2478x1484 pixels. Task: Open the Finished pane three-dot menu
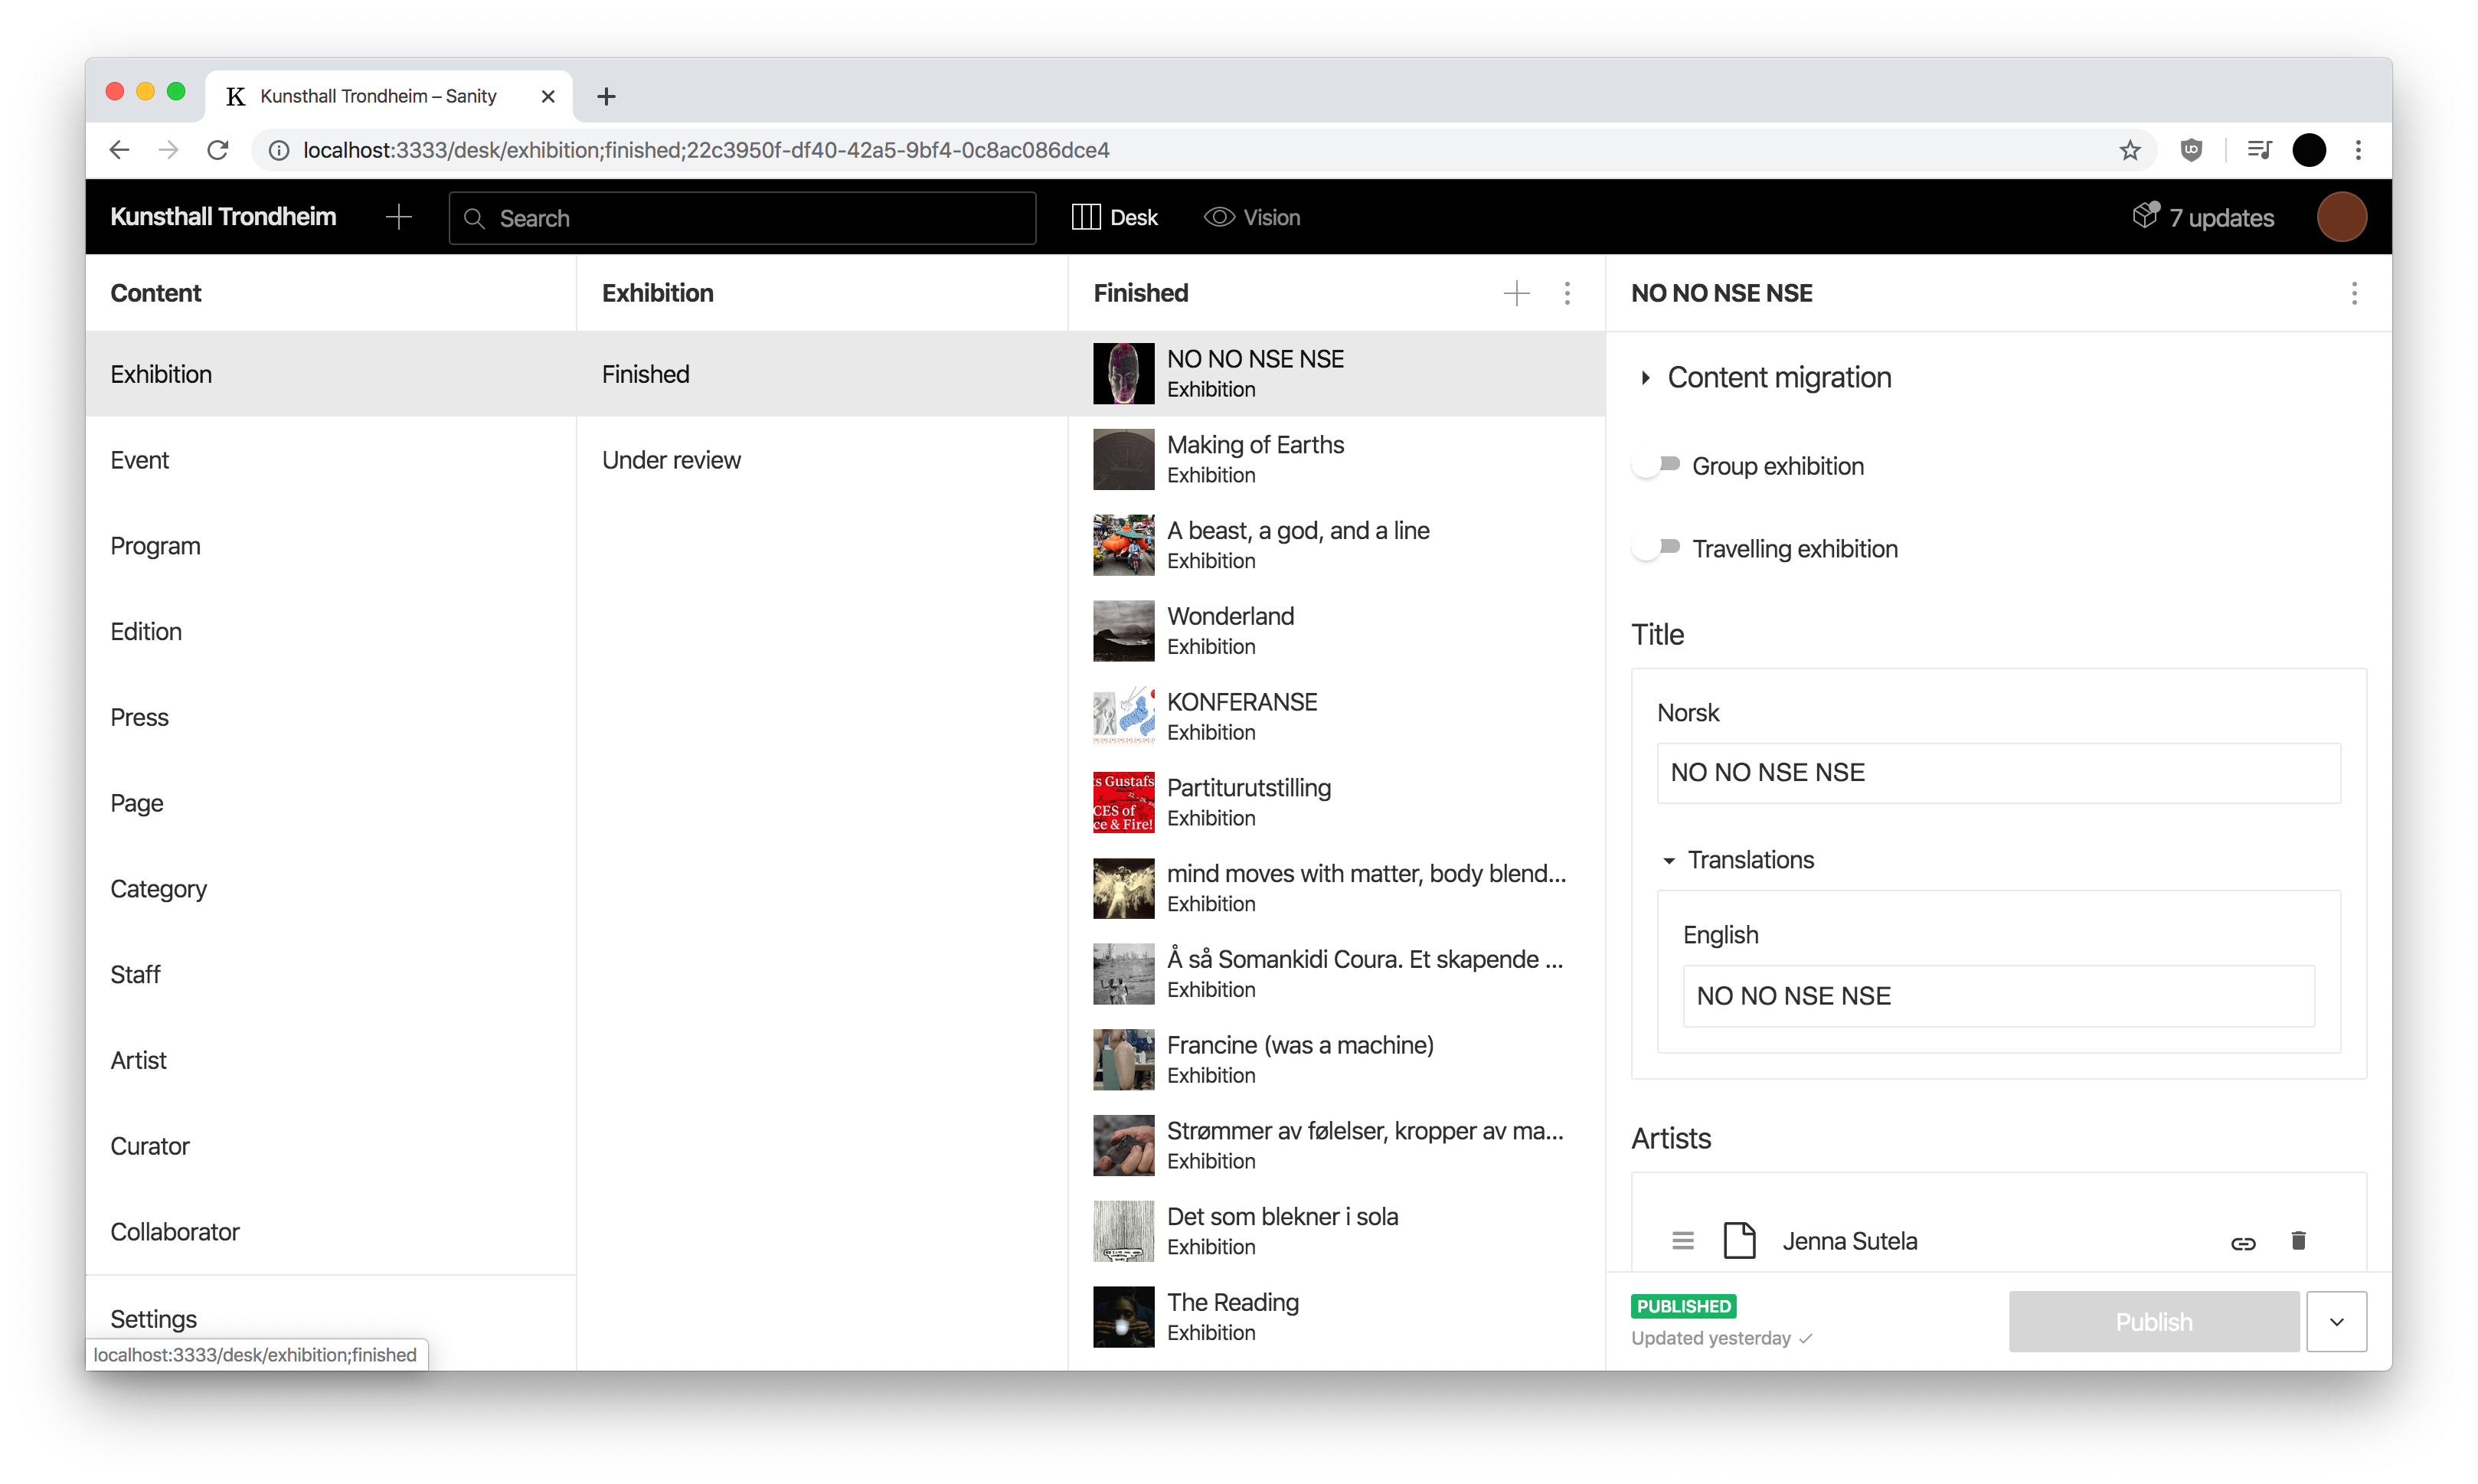coord(1567,293)
